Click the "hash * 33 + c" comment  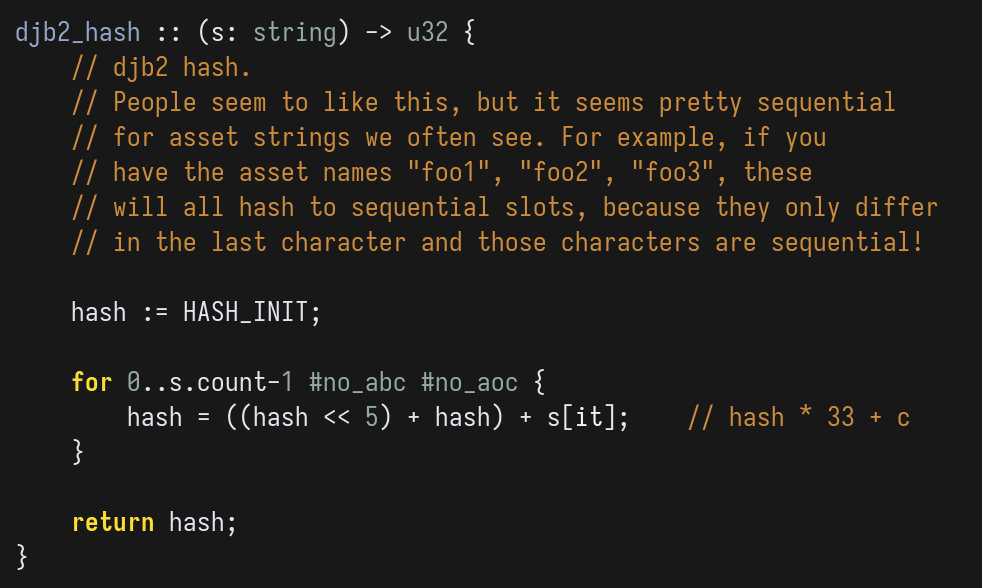(x=798, y=417)
